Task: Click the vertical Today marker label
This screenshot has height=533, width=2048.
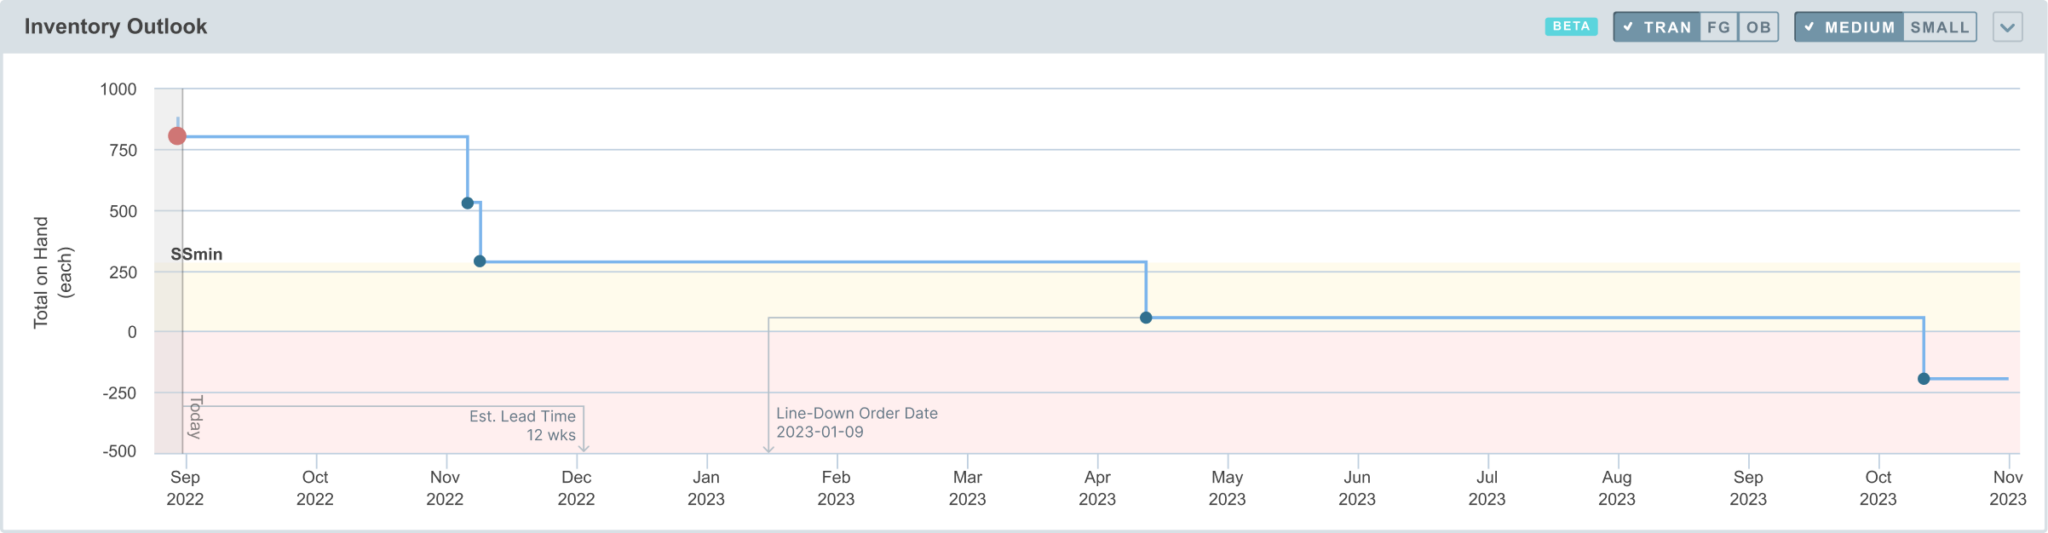Action: pos(196,417)
